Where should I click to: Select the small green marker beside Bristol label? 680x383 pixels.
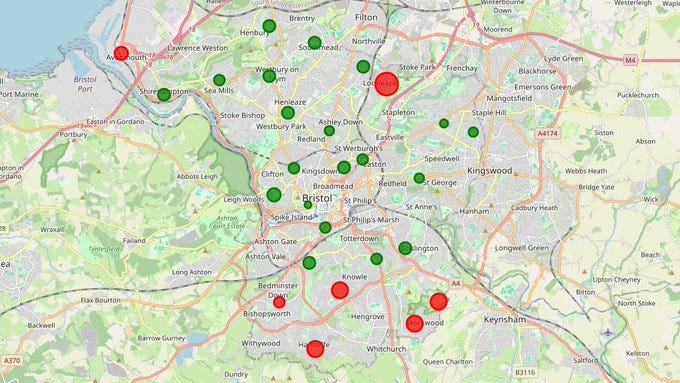click(308, 205)
